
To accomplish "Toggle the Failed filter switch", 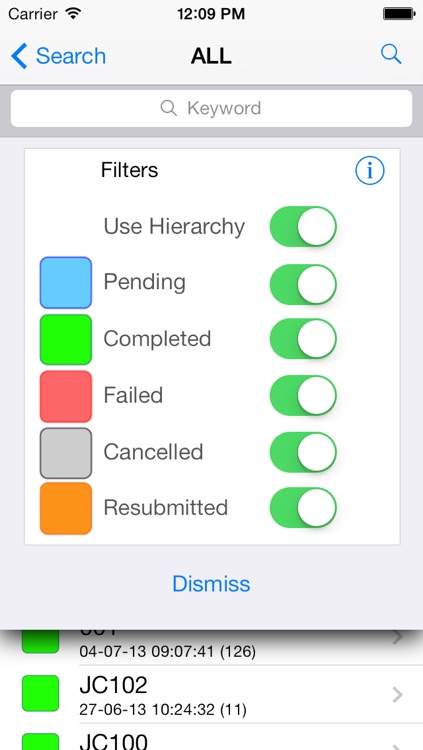I will tap(303, 395).
